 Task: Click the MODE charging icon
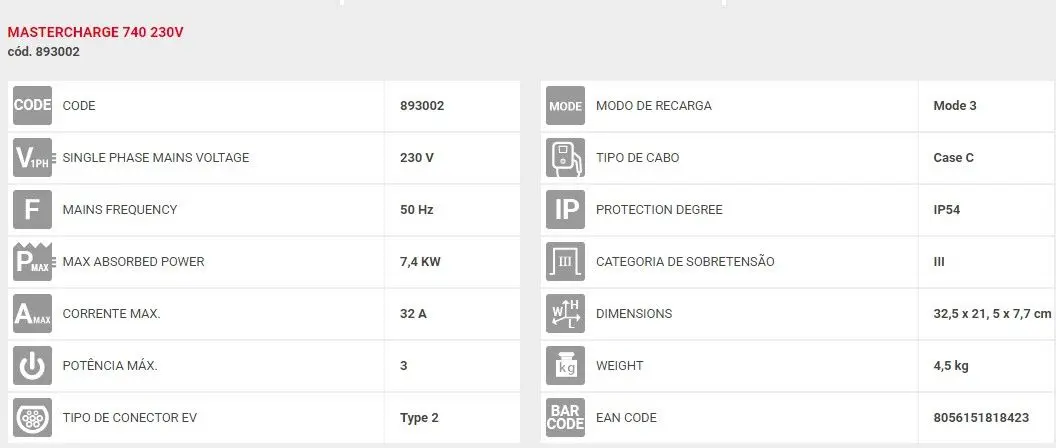pos(565,106)
